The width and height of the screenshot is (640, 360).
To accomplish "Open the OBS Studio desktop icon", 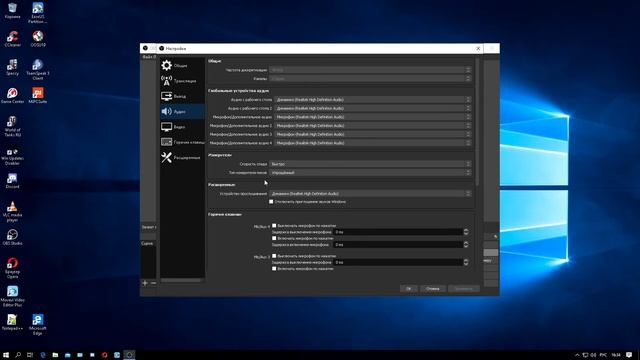I will pyautogui.click(x=12, y=238).
